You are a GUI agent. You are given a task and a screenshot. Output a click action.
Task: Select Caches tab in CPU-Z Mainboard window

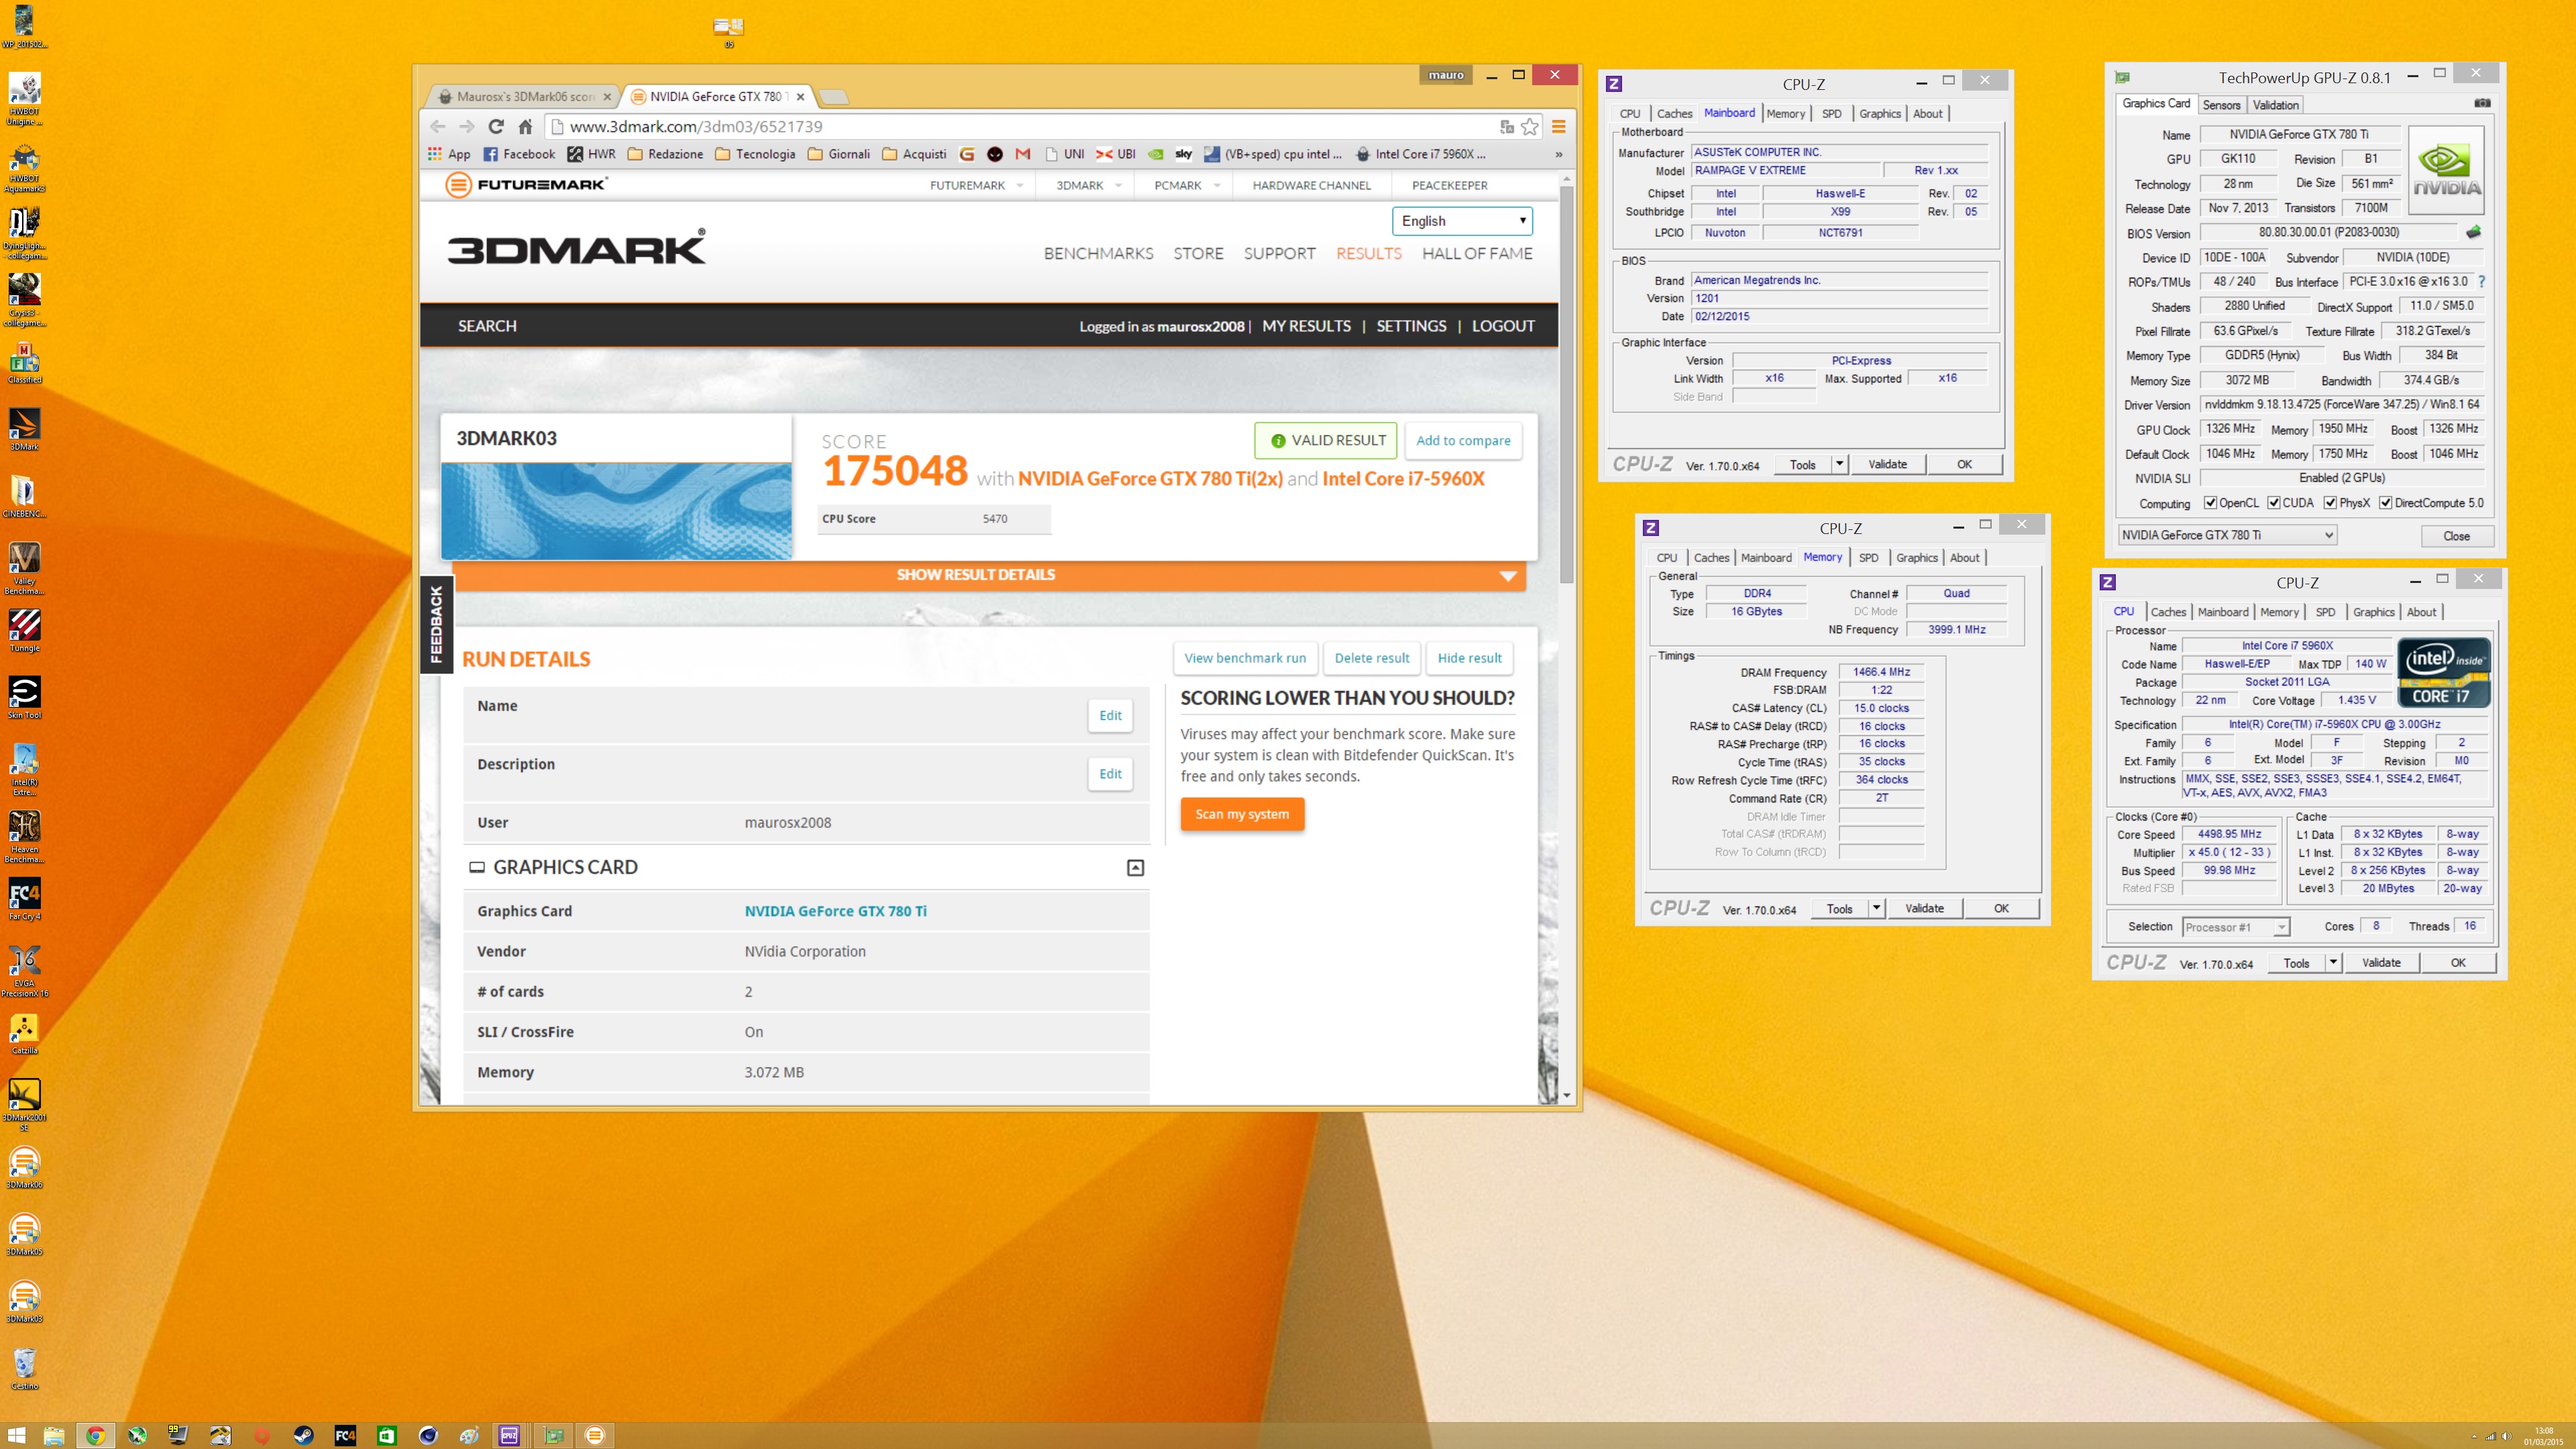(1674, 113)
